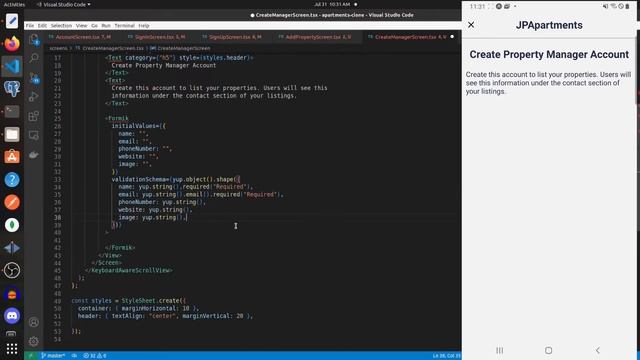This screenshot has height=360, width=640.
Task: Click the 'phoneNumber: yup.string()' line
Action: click(x=162, y=202)
